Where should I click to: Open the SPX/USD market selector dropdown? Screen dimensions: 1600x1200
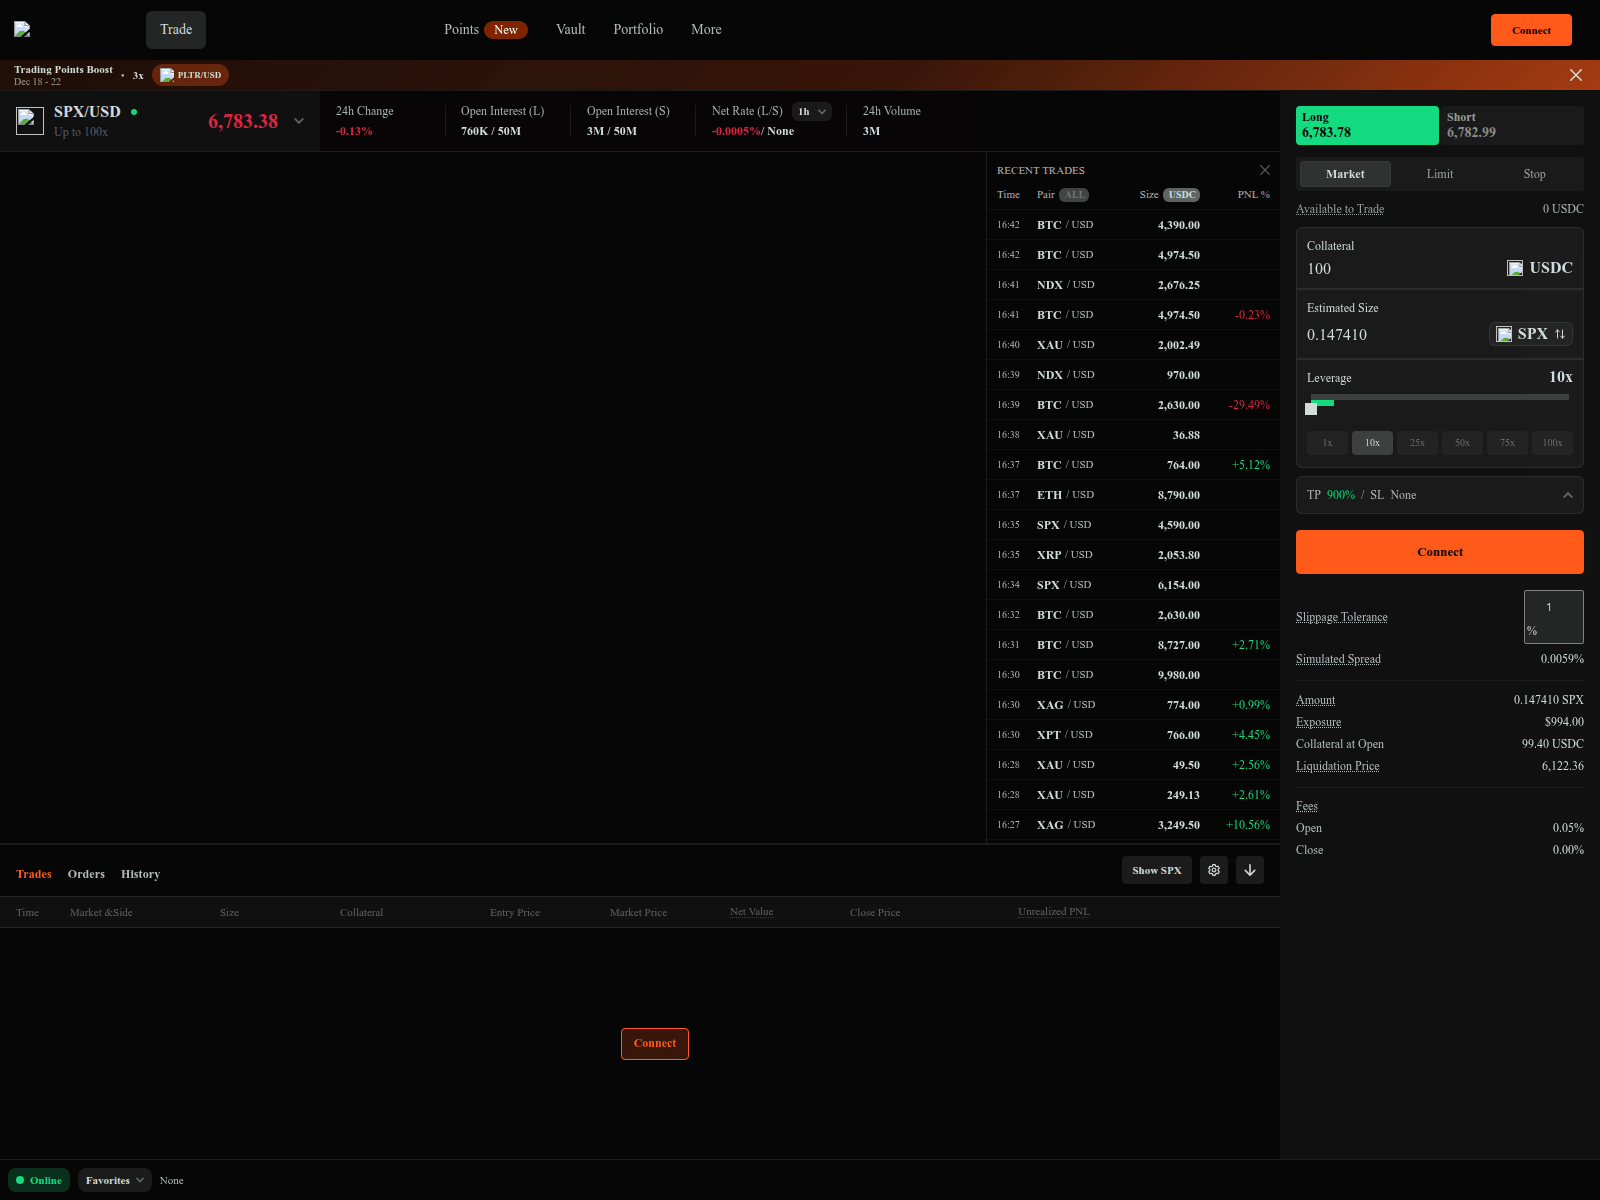(x=298, y=120)
